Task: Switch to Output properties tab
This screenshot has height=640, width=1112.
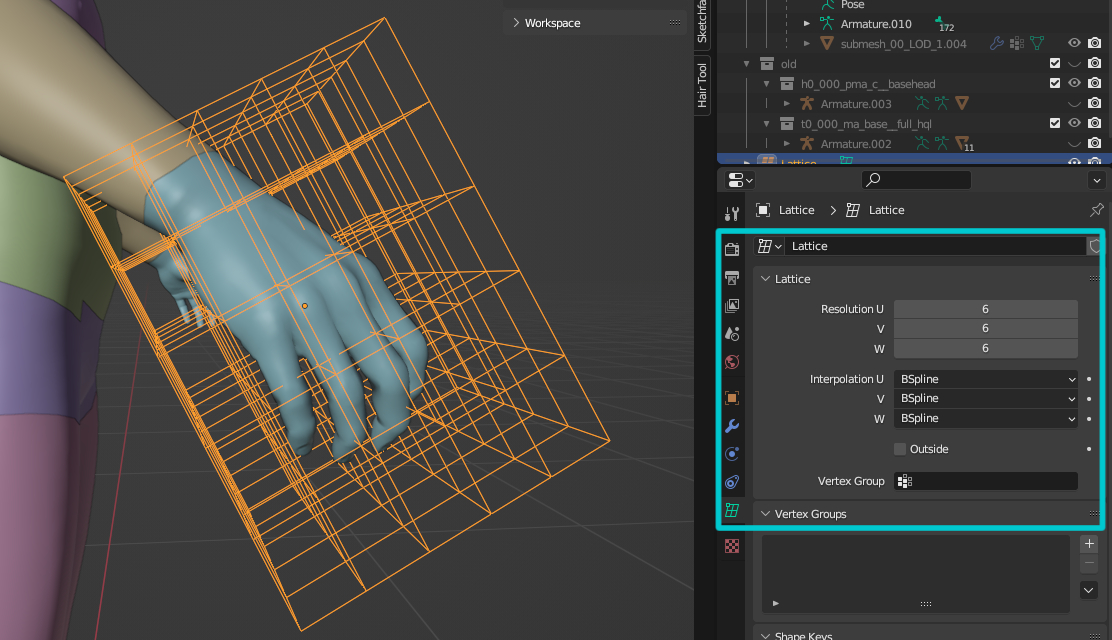Action: [x=732, y=277]
